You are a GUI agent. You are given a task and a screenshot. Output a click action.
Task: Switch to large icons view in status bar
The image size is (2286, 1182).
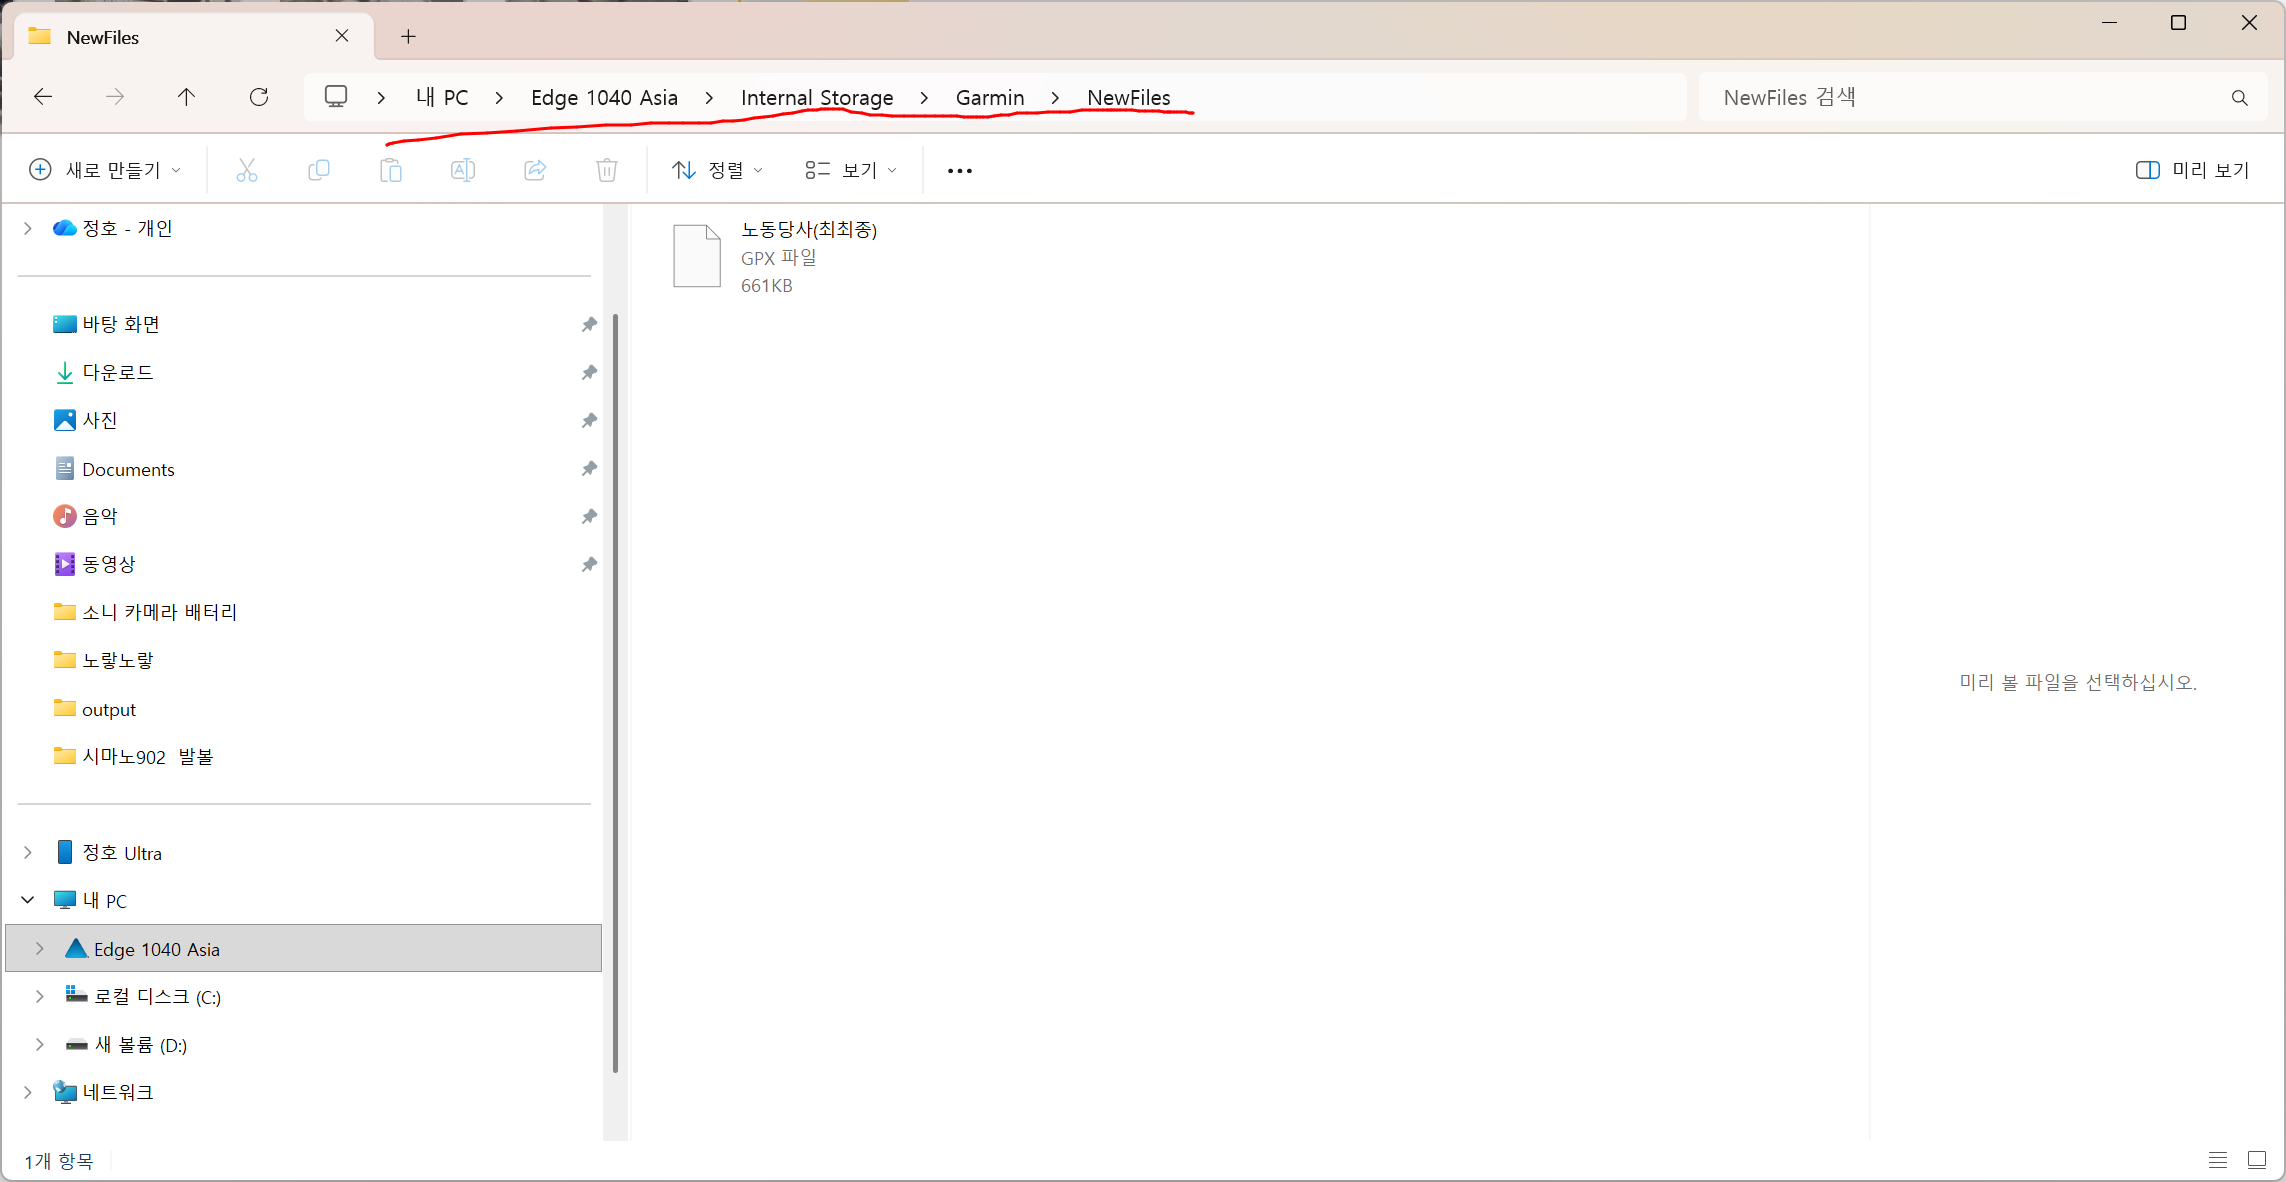point(2257,1160)
